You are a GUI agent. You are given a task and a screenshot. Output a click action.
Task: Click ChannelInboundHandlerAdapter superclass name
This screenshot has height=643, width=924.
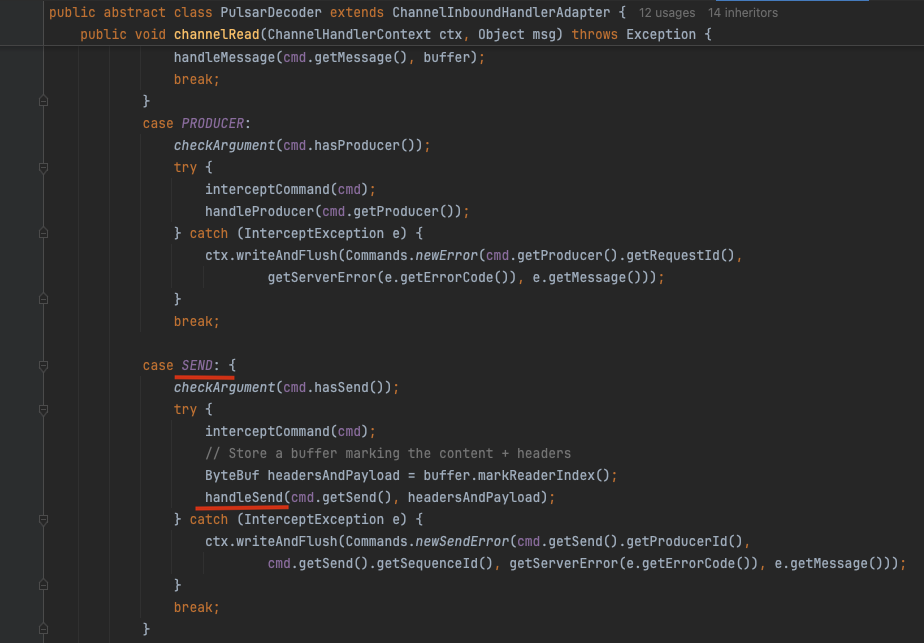[501, 12]
